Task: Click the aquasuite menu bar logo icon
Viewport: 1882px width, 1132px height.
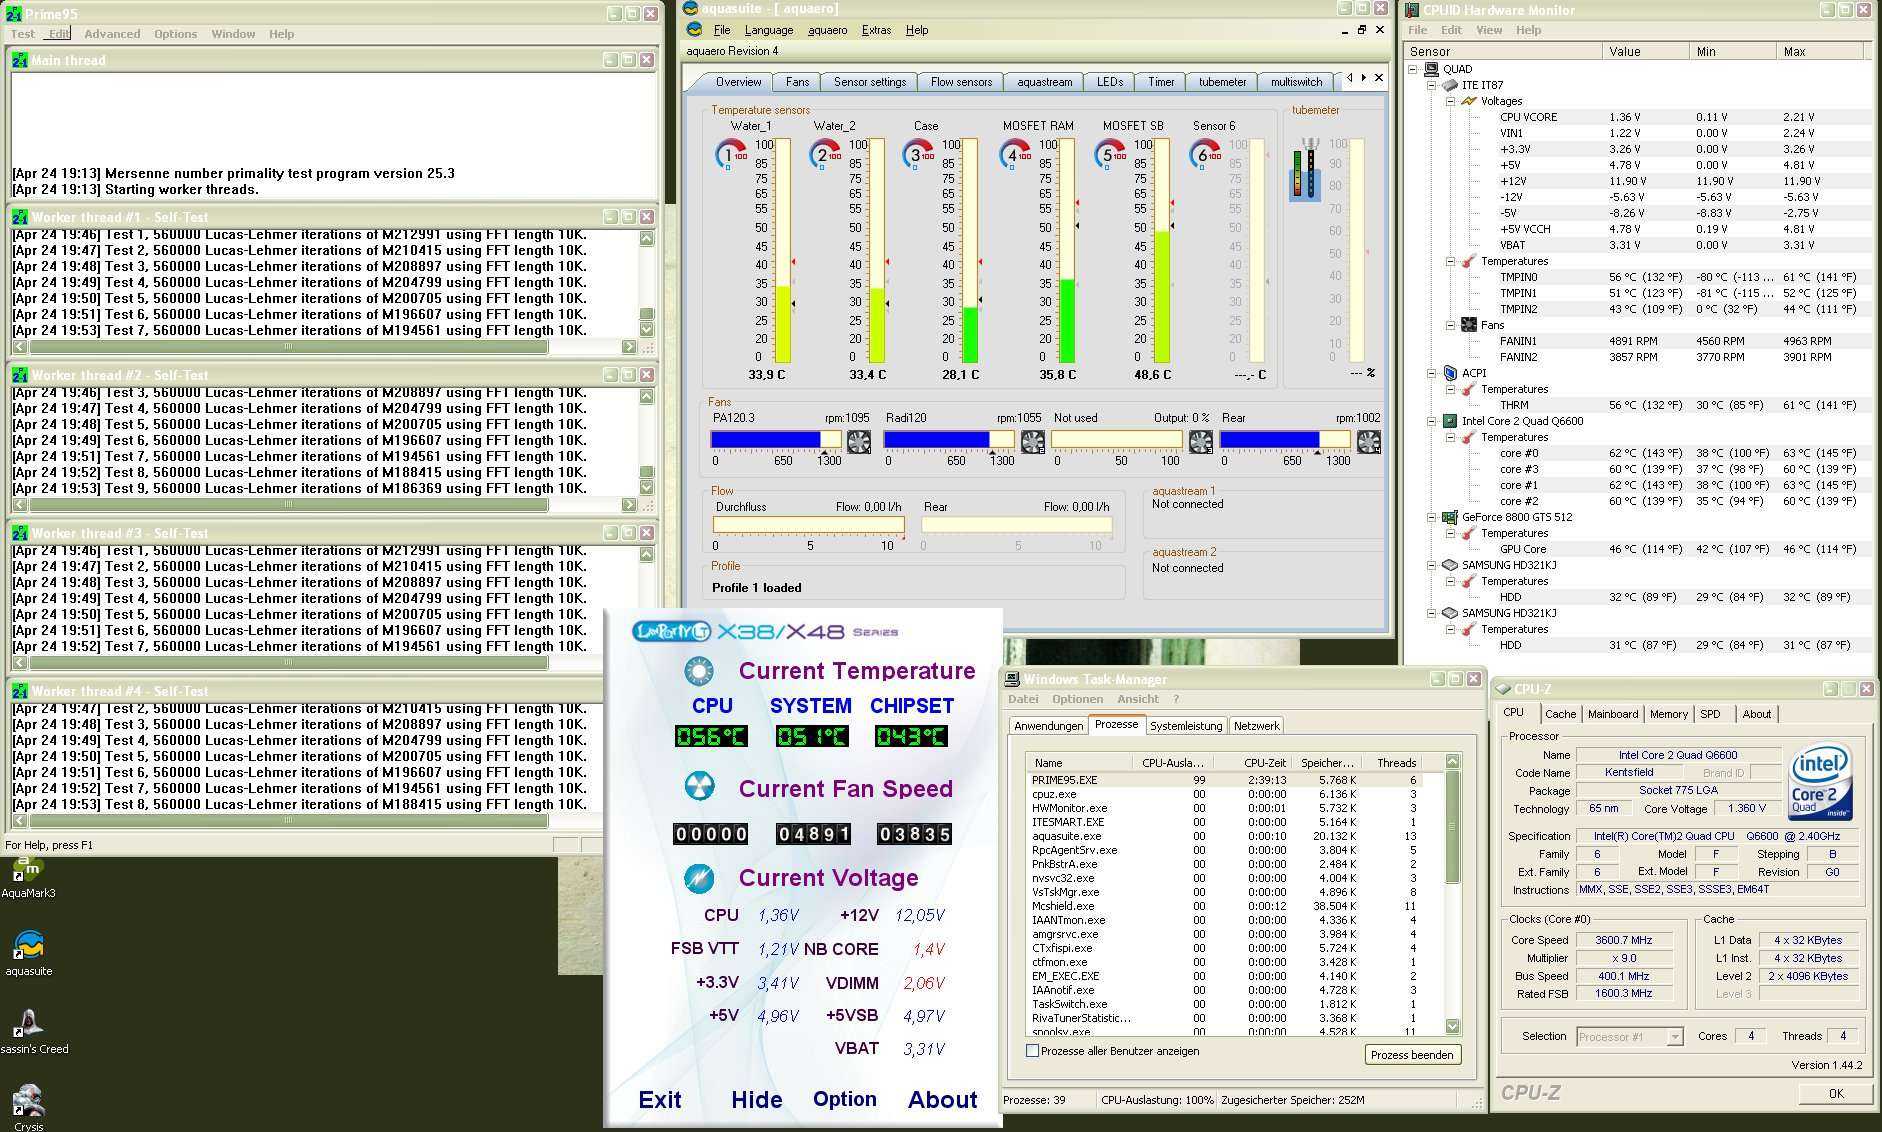Action: (x=694, y=30)
